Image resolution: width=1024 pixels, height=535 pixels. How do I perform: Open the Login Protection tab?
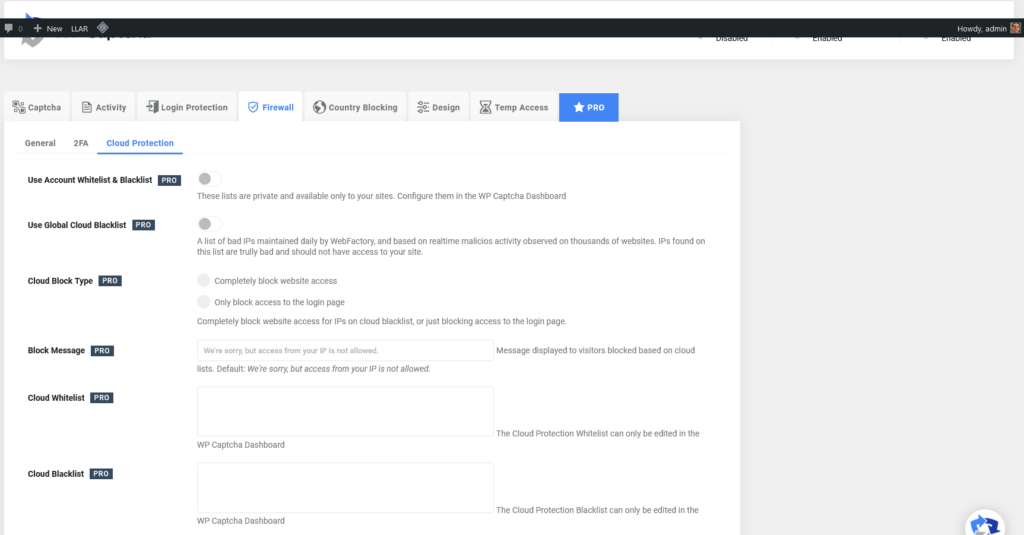pyautogui.click(x=186, y=107)
